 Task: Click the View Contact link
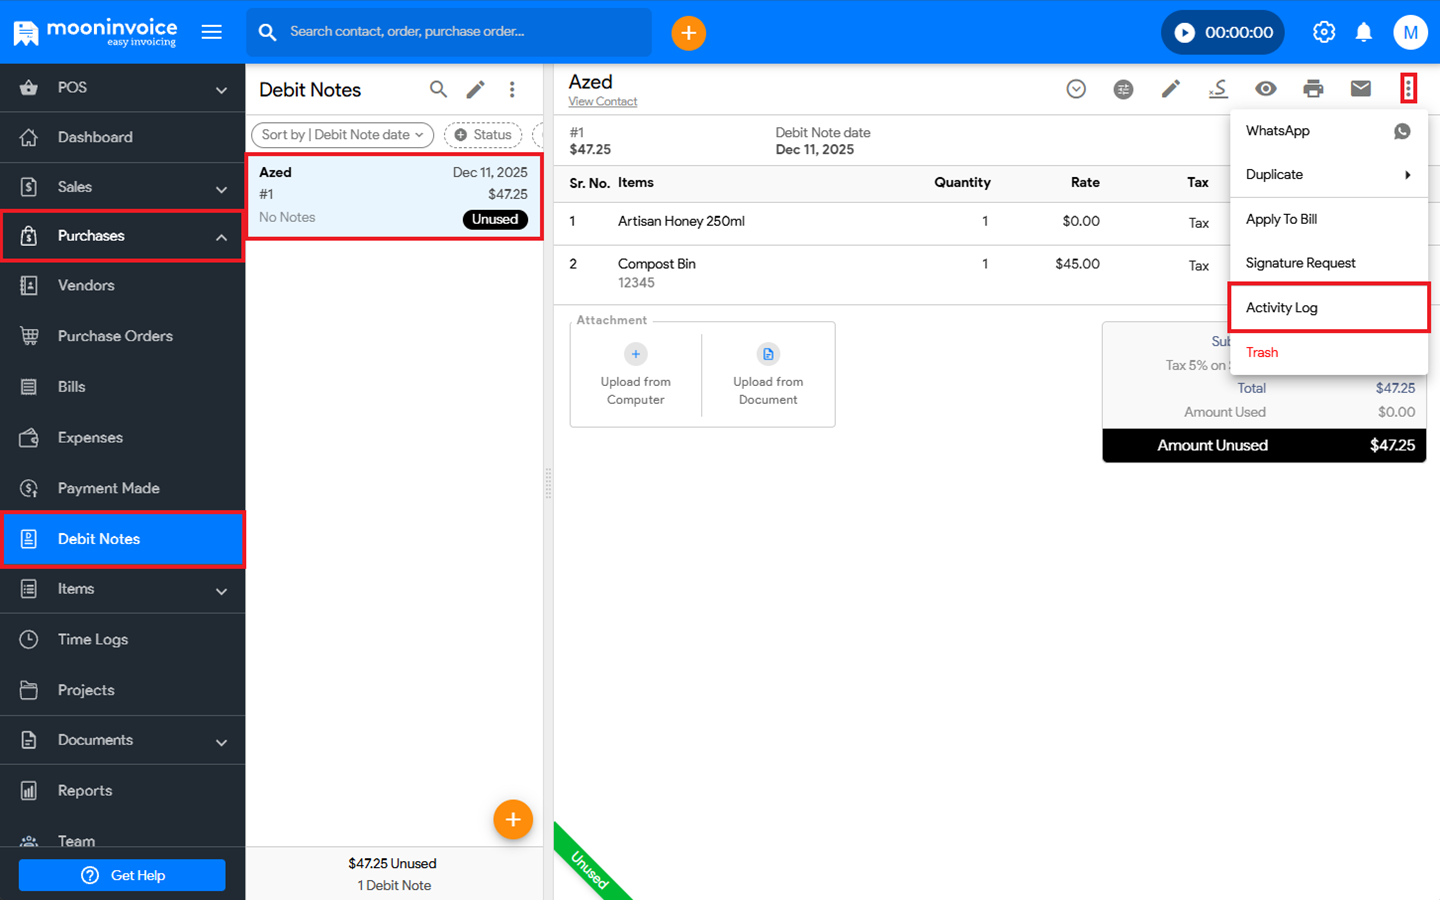pyautogui.click(x=602, y=102)
